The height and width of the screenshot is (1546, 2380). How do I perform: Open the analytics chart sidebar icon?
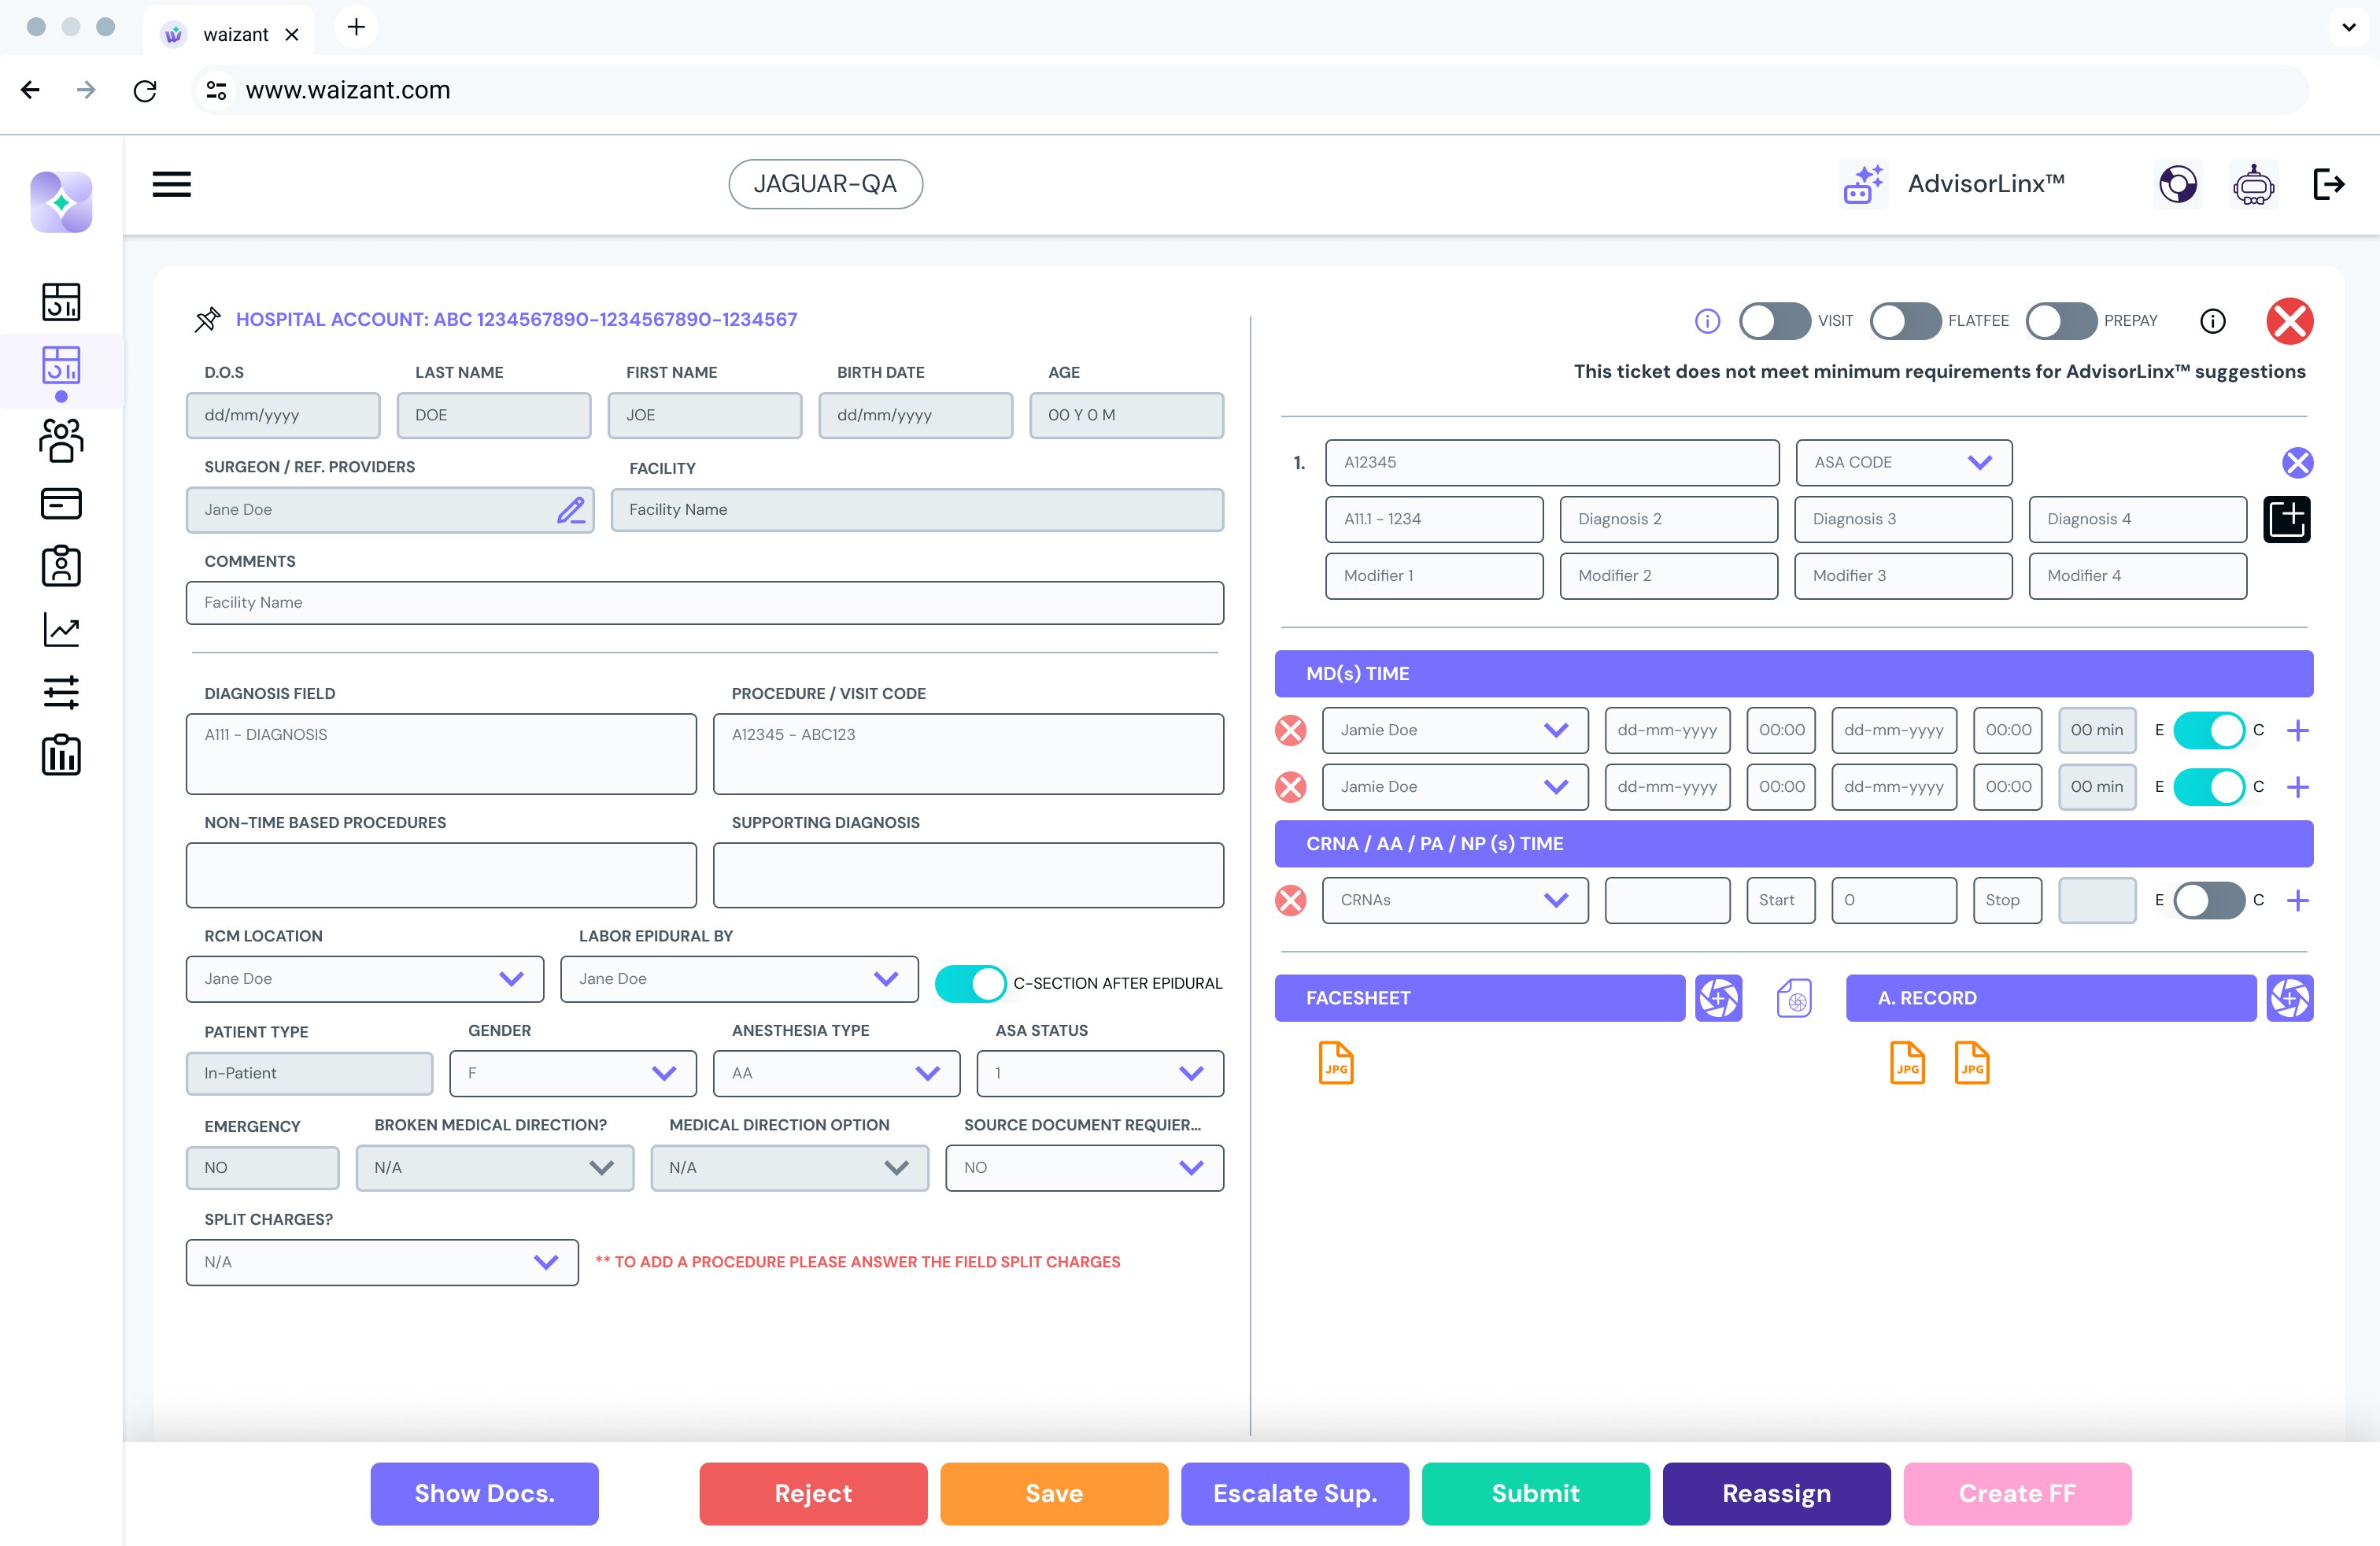tap(61, 630)
